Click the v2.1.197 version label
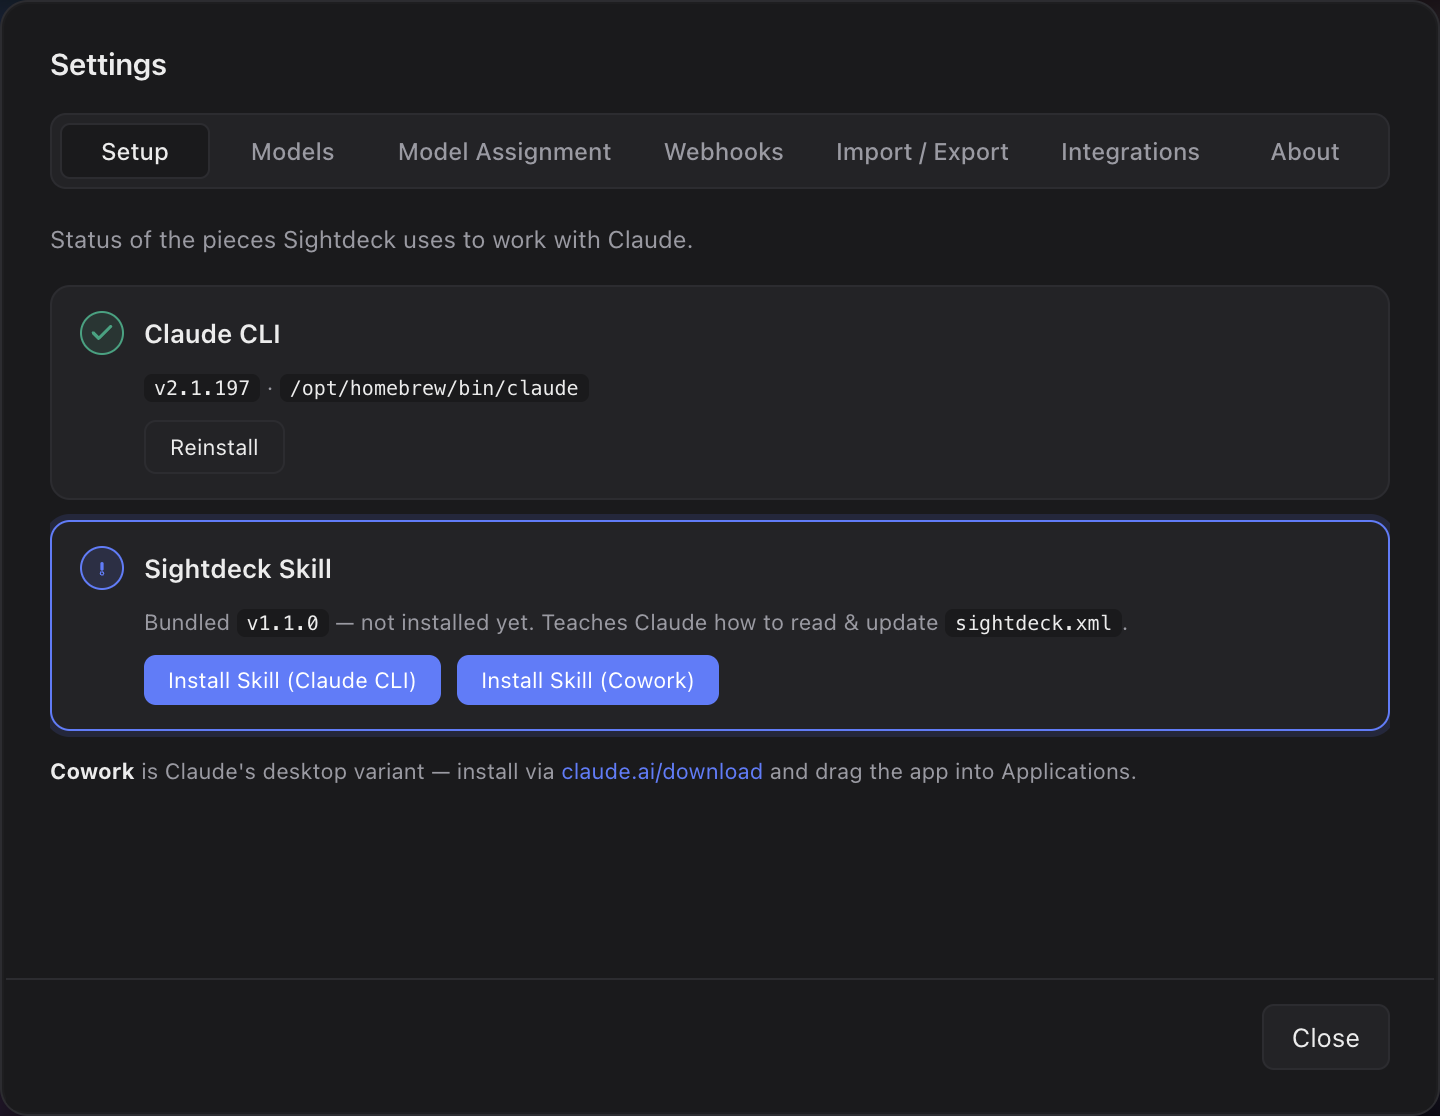 tap(202, 388)
